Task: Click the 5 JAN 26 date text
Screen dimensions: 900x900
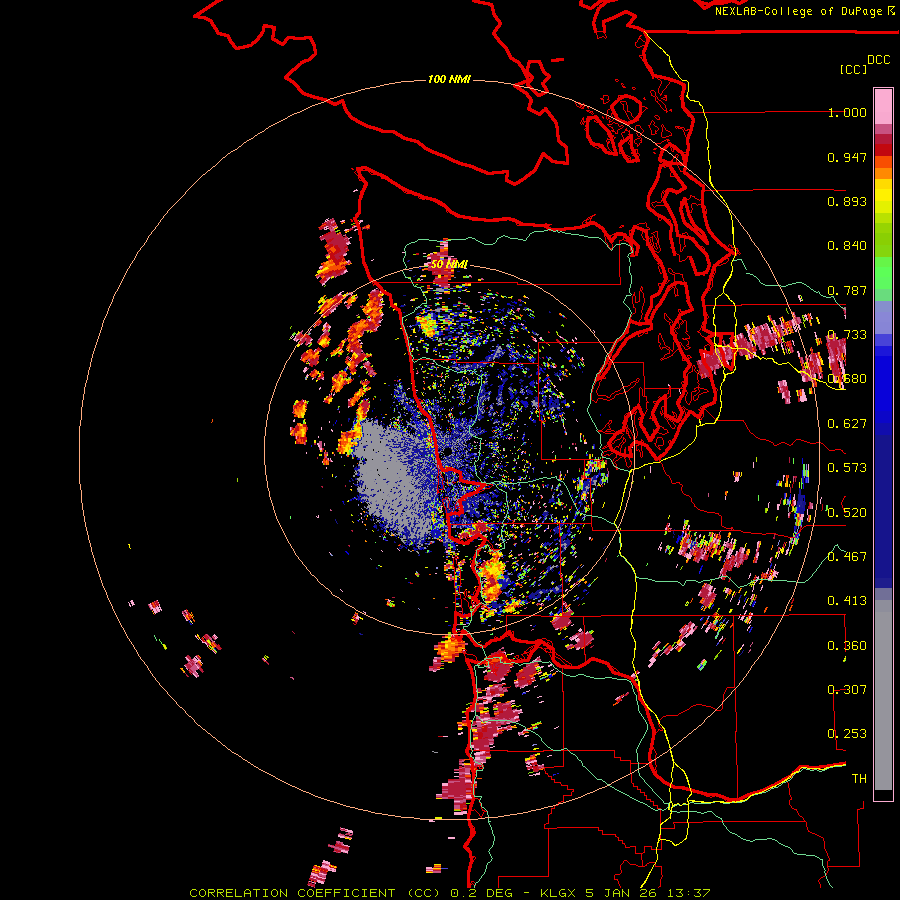Action: tap(623, 893)
